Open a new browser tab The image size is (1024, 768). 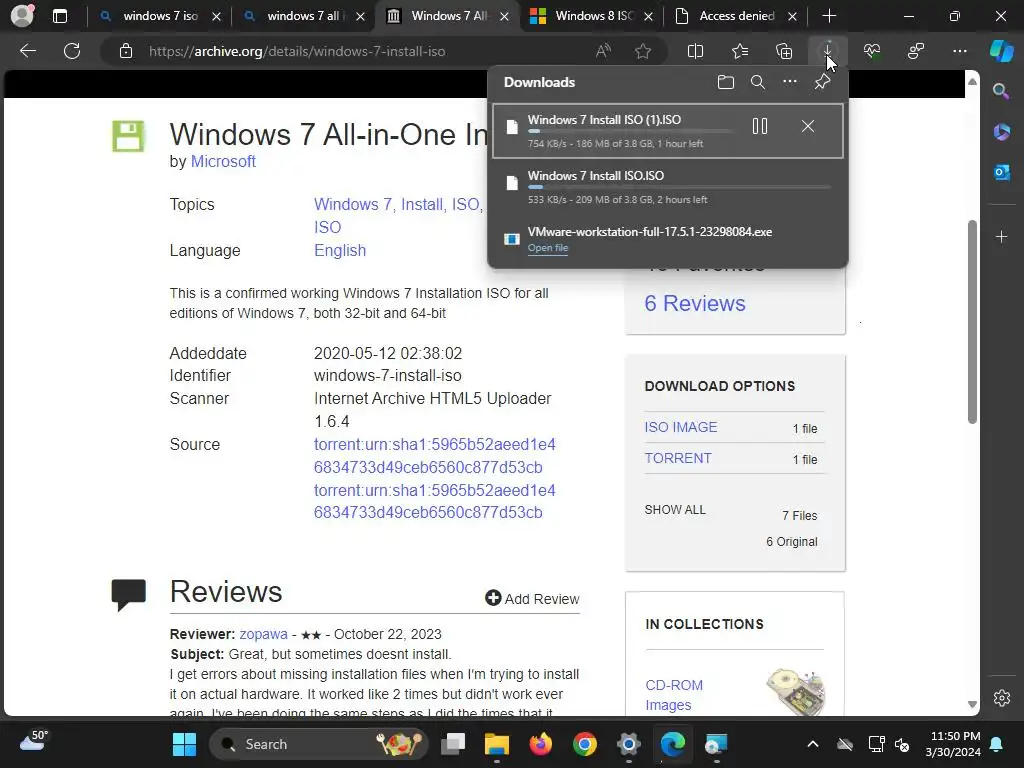click(829, 16)
